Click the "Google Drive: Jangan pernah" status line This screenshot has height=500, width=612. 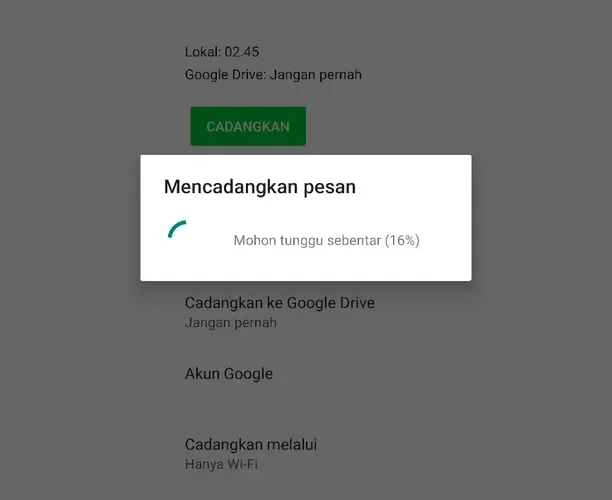pos(273,75)
